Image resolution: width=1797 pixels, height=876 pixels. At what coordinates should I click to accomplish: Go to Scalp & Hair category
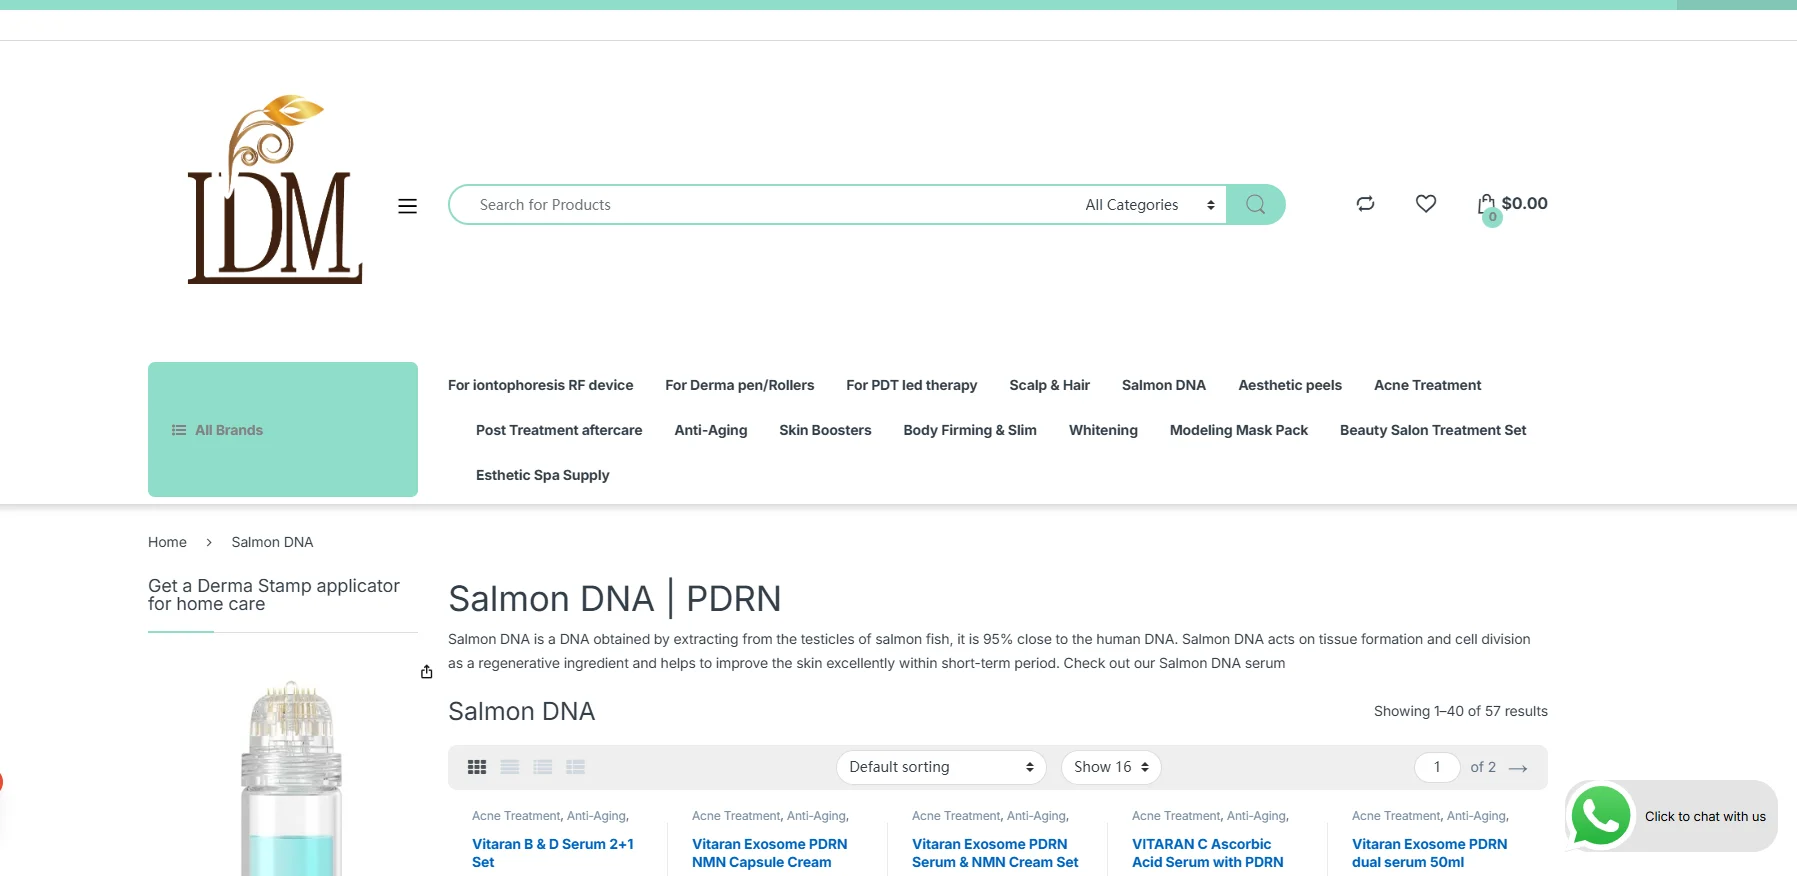[1049, 385]
